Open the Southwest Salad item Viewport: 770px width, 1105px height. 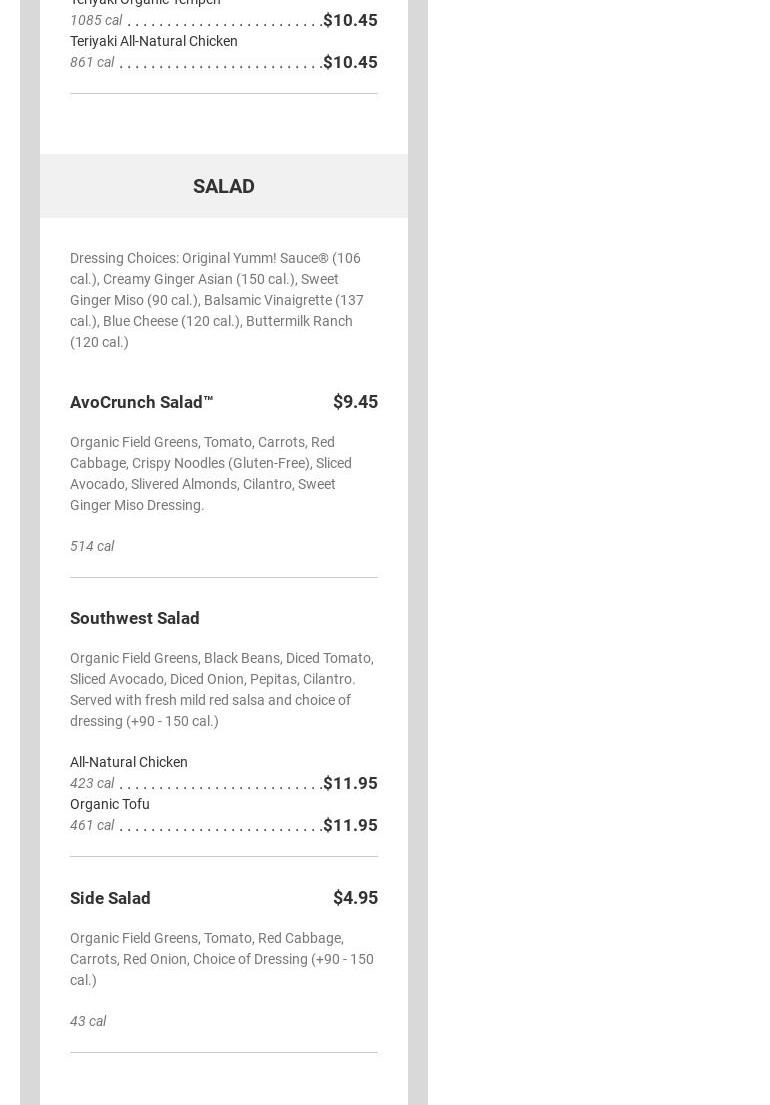(x=135, y=618)
